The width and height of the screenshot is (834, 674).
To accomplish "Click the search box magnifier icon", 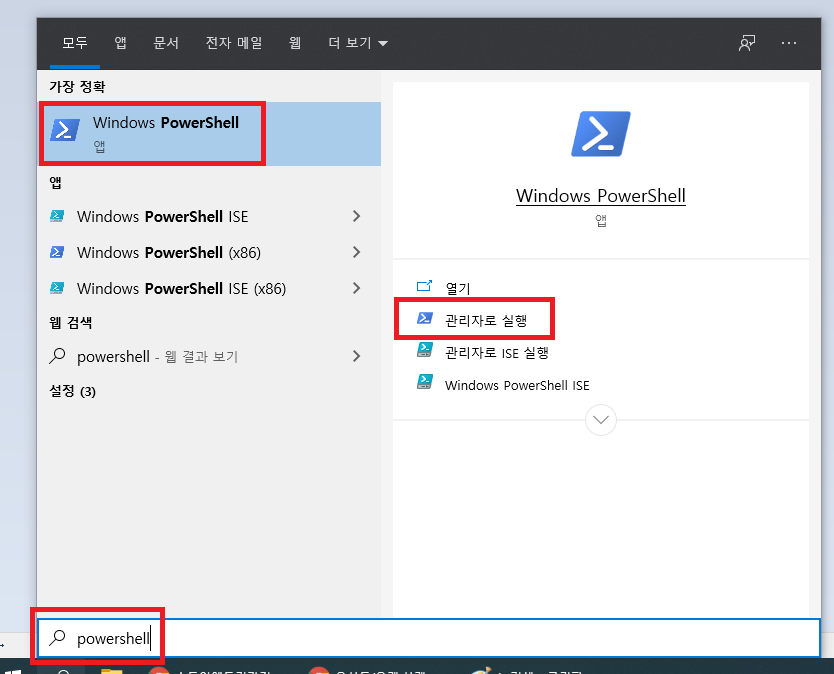I will pyautogui.click(x=57, y=637).
